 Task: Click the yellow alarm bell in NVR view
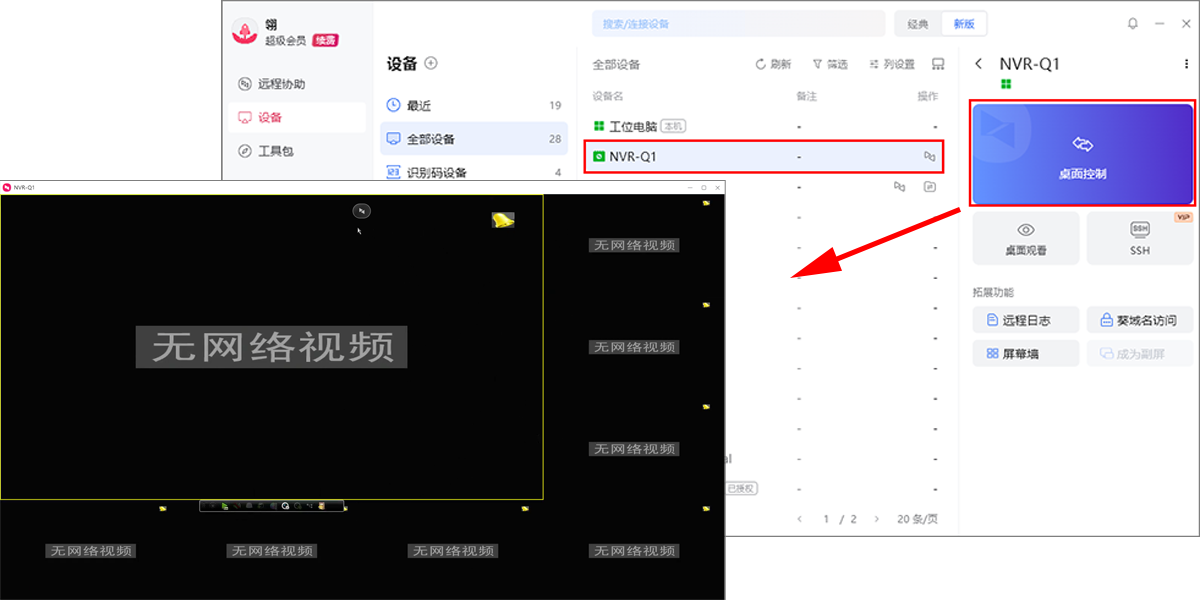(x=503, y=220)
